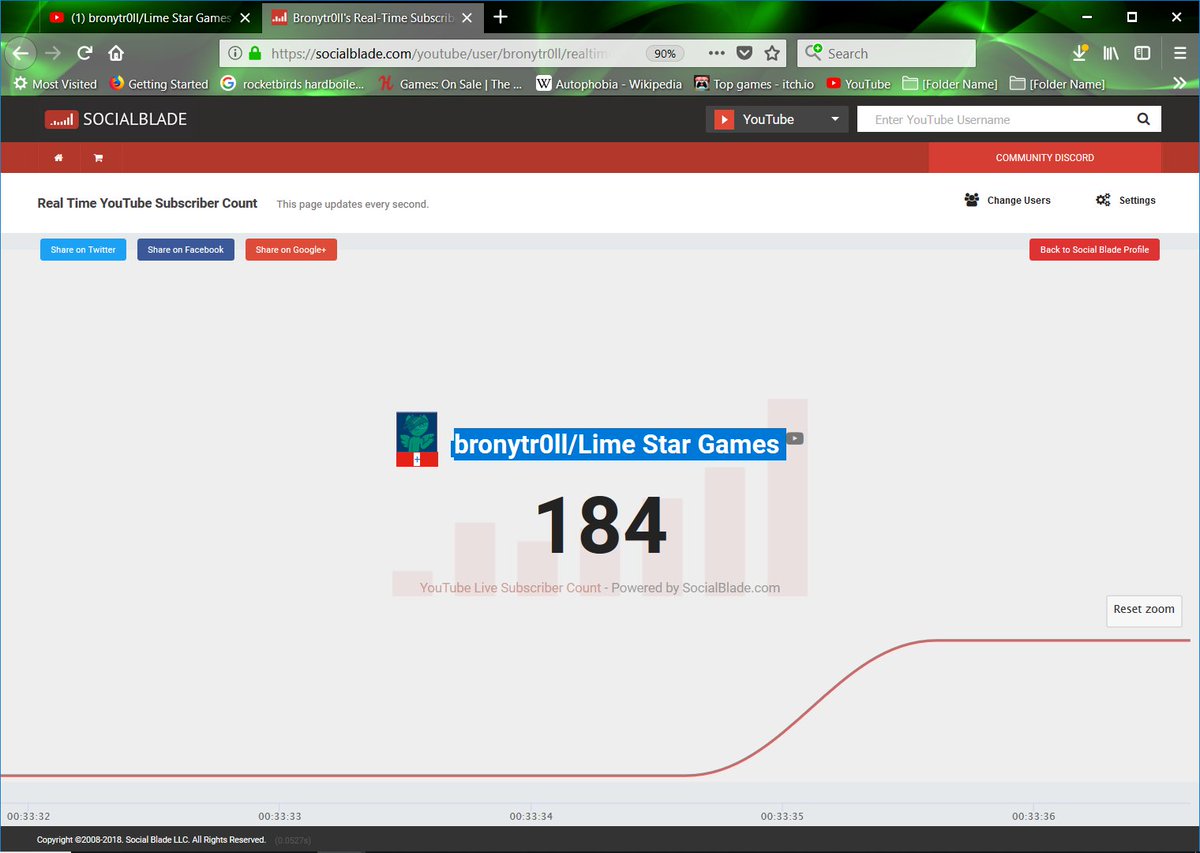Open the Autophobia - Wikipedia bookmark
Viewport: 1200px width, 853px height.
pos(608,84)
